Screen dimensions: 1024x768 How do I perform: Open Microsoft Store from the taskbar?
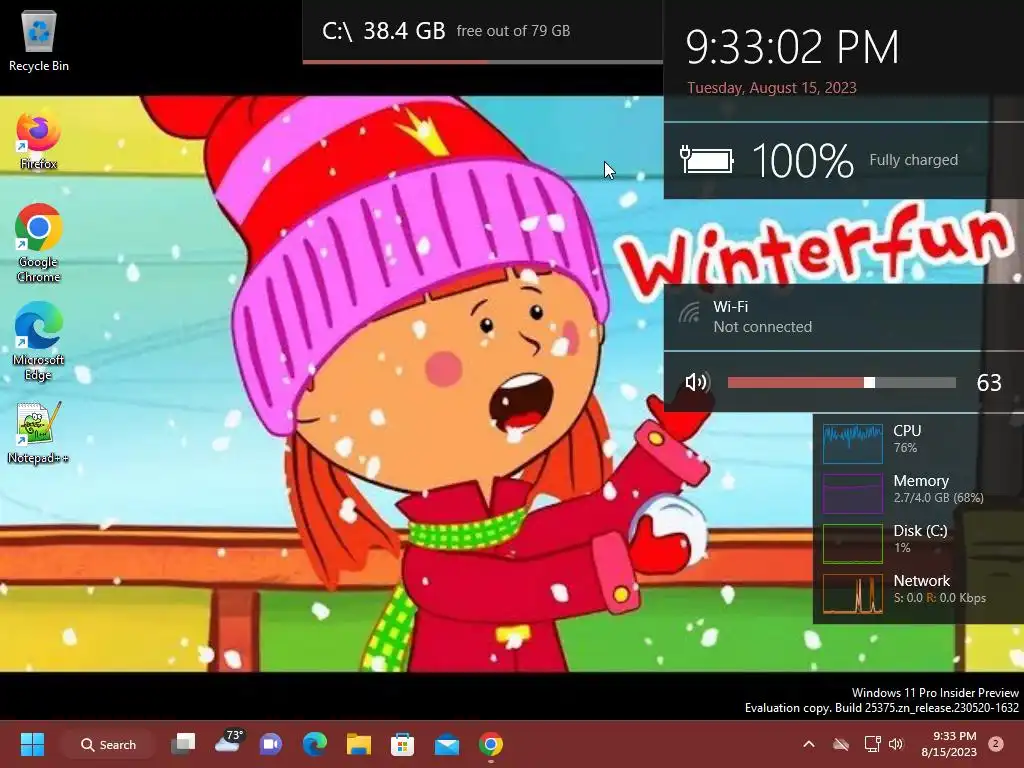tap(402, 744)
